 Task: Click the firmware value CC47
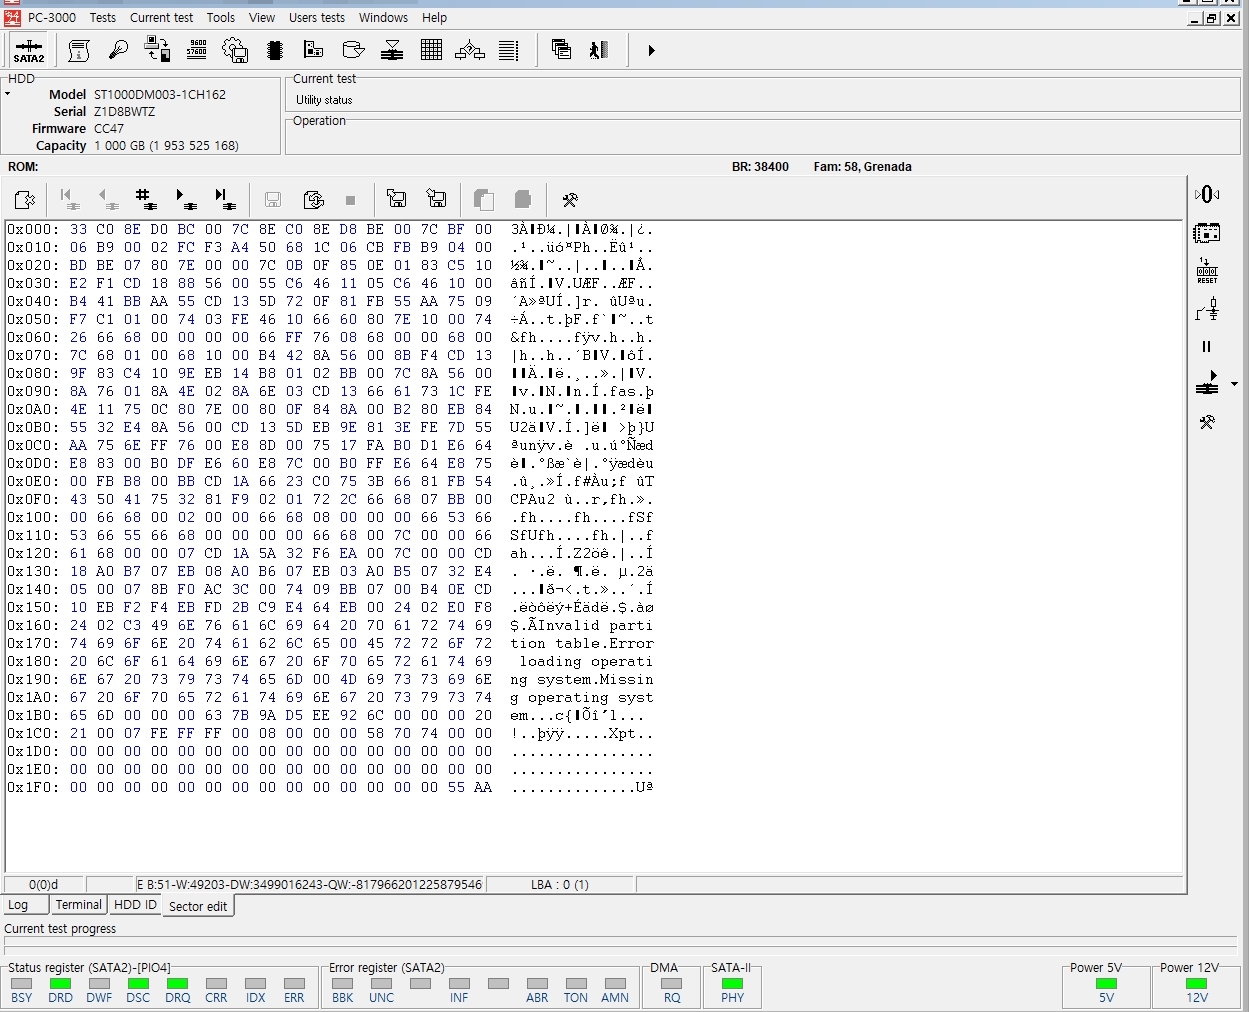tap(109, 129)
